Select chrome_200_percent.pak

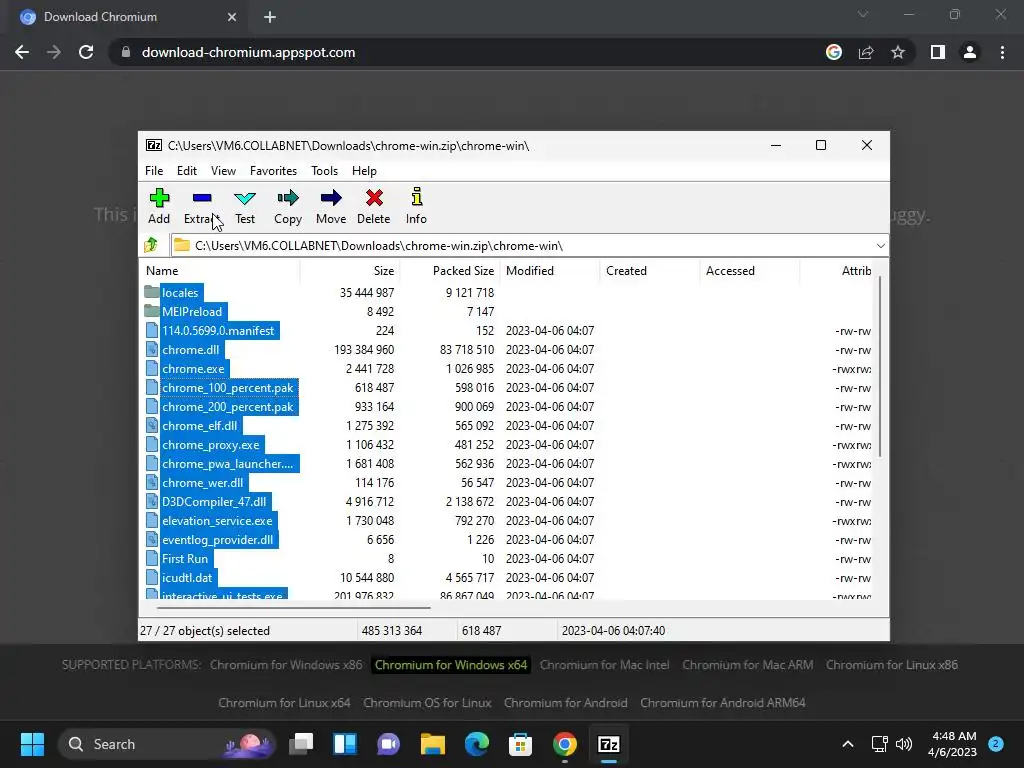point(228,407)
